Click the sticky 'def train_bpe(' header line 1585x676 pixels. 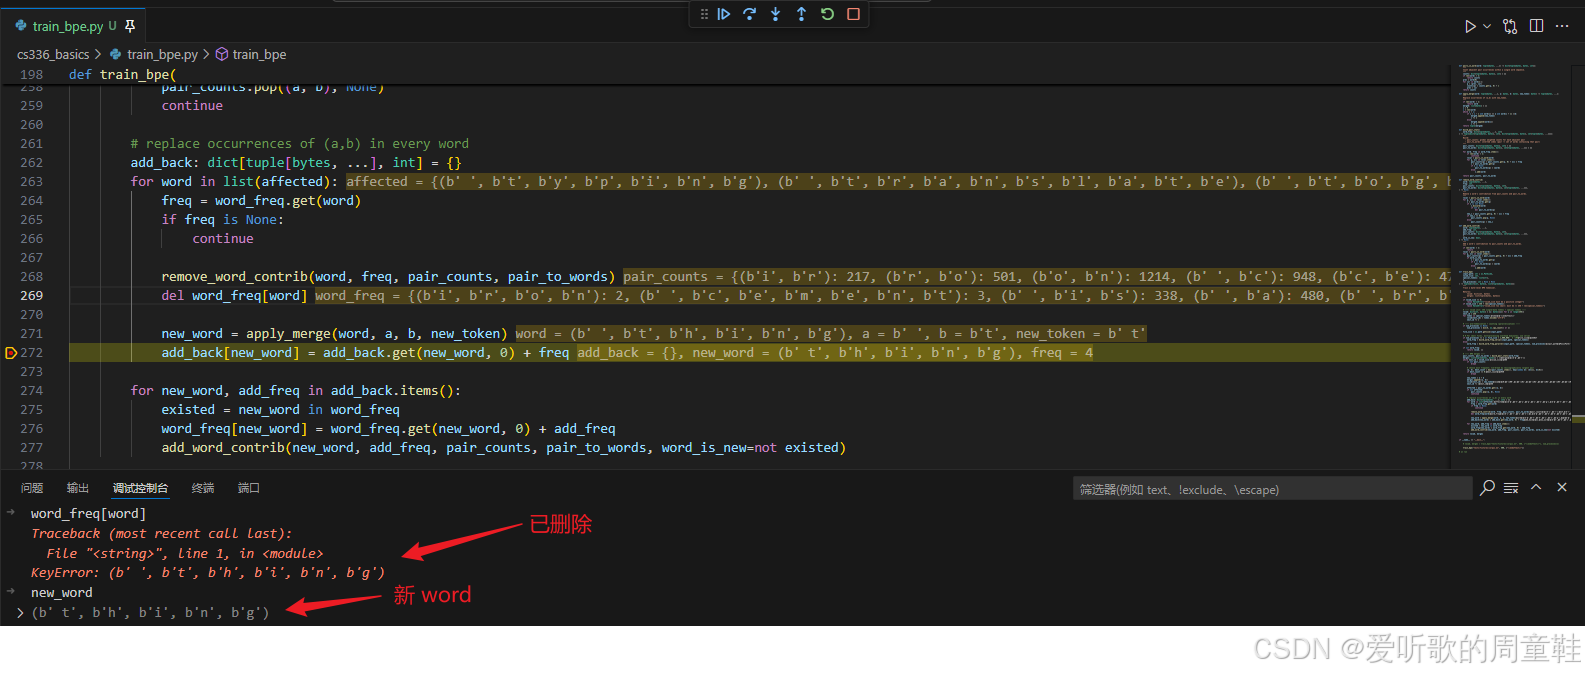[122, 75]
